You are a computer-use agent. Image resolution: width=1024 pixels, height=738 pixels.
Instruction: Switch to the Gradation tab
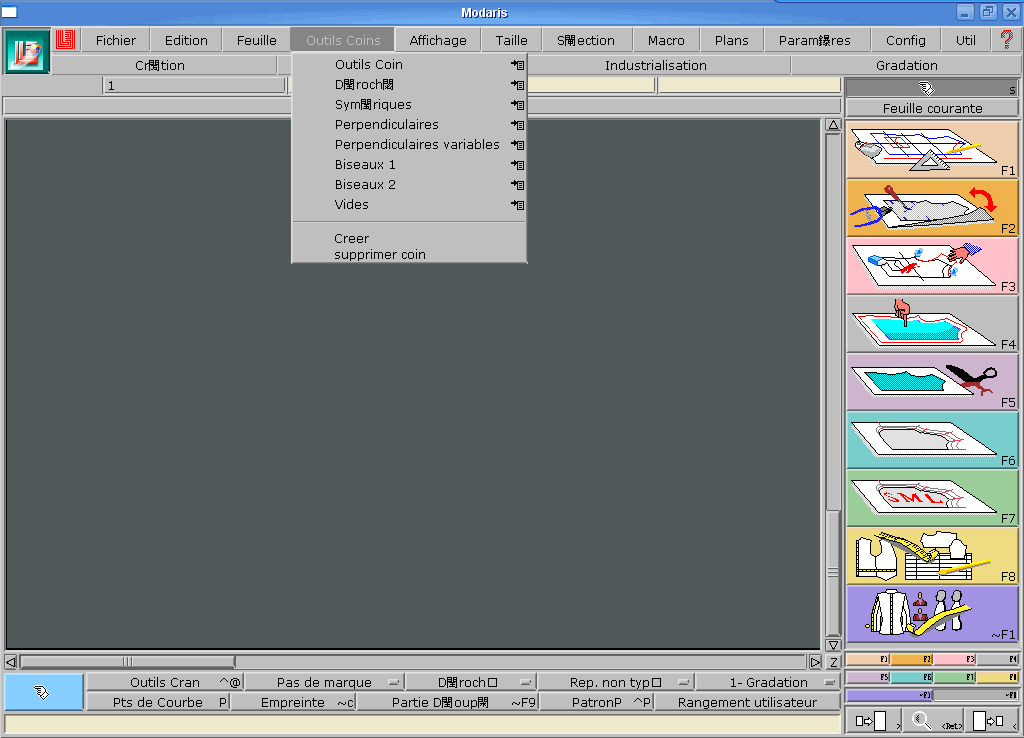pyautogui.click(x=906, y=65)
